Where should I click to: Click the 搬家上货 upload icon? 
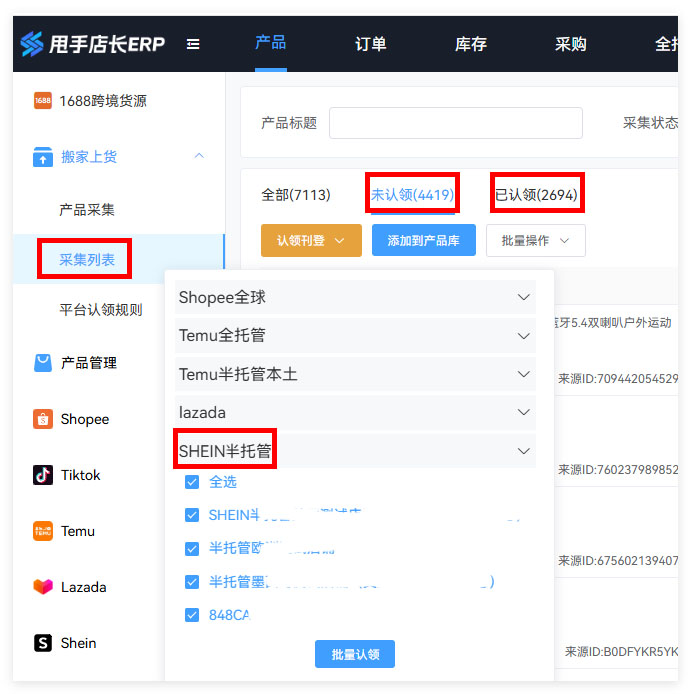[43, 157]
